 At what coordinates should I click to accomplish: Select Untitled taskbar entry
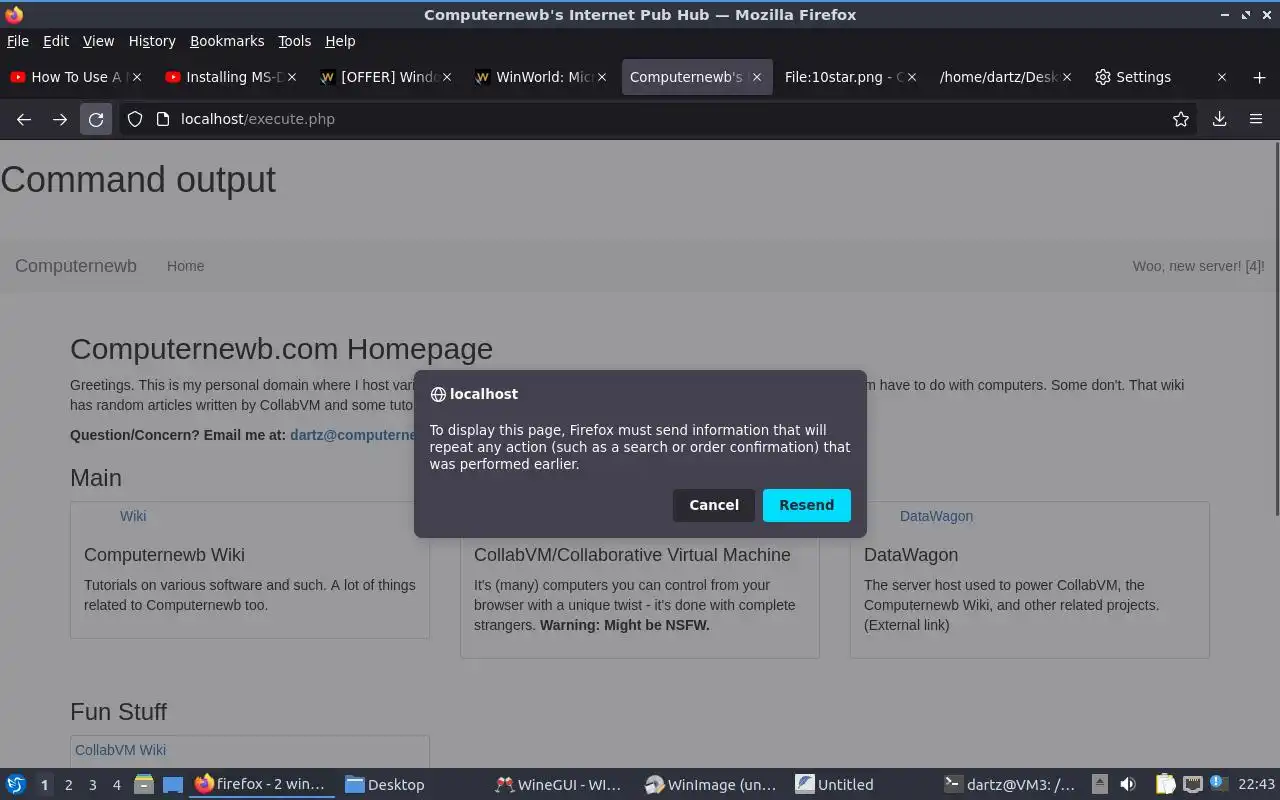(x=862, y=784)
